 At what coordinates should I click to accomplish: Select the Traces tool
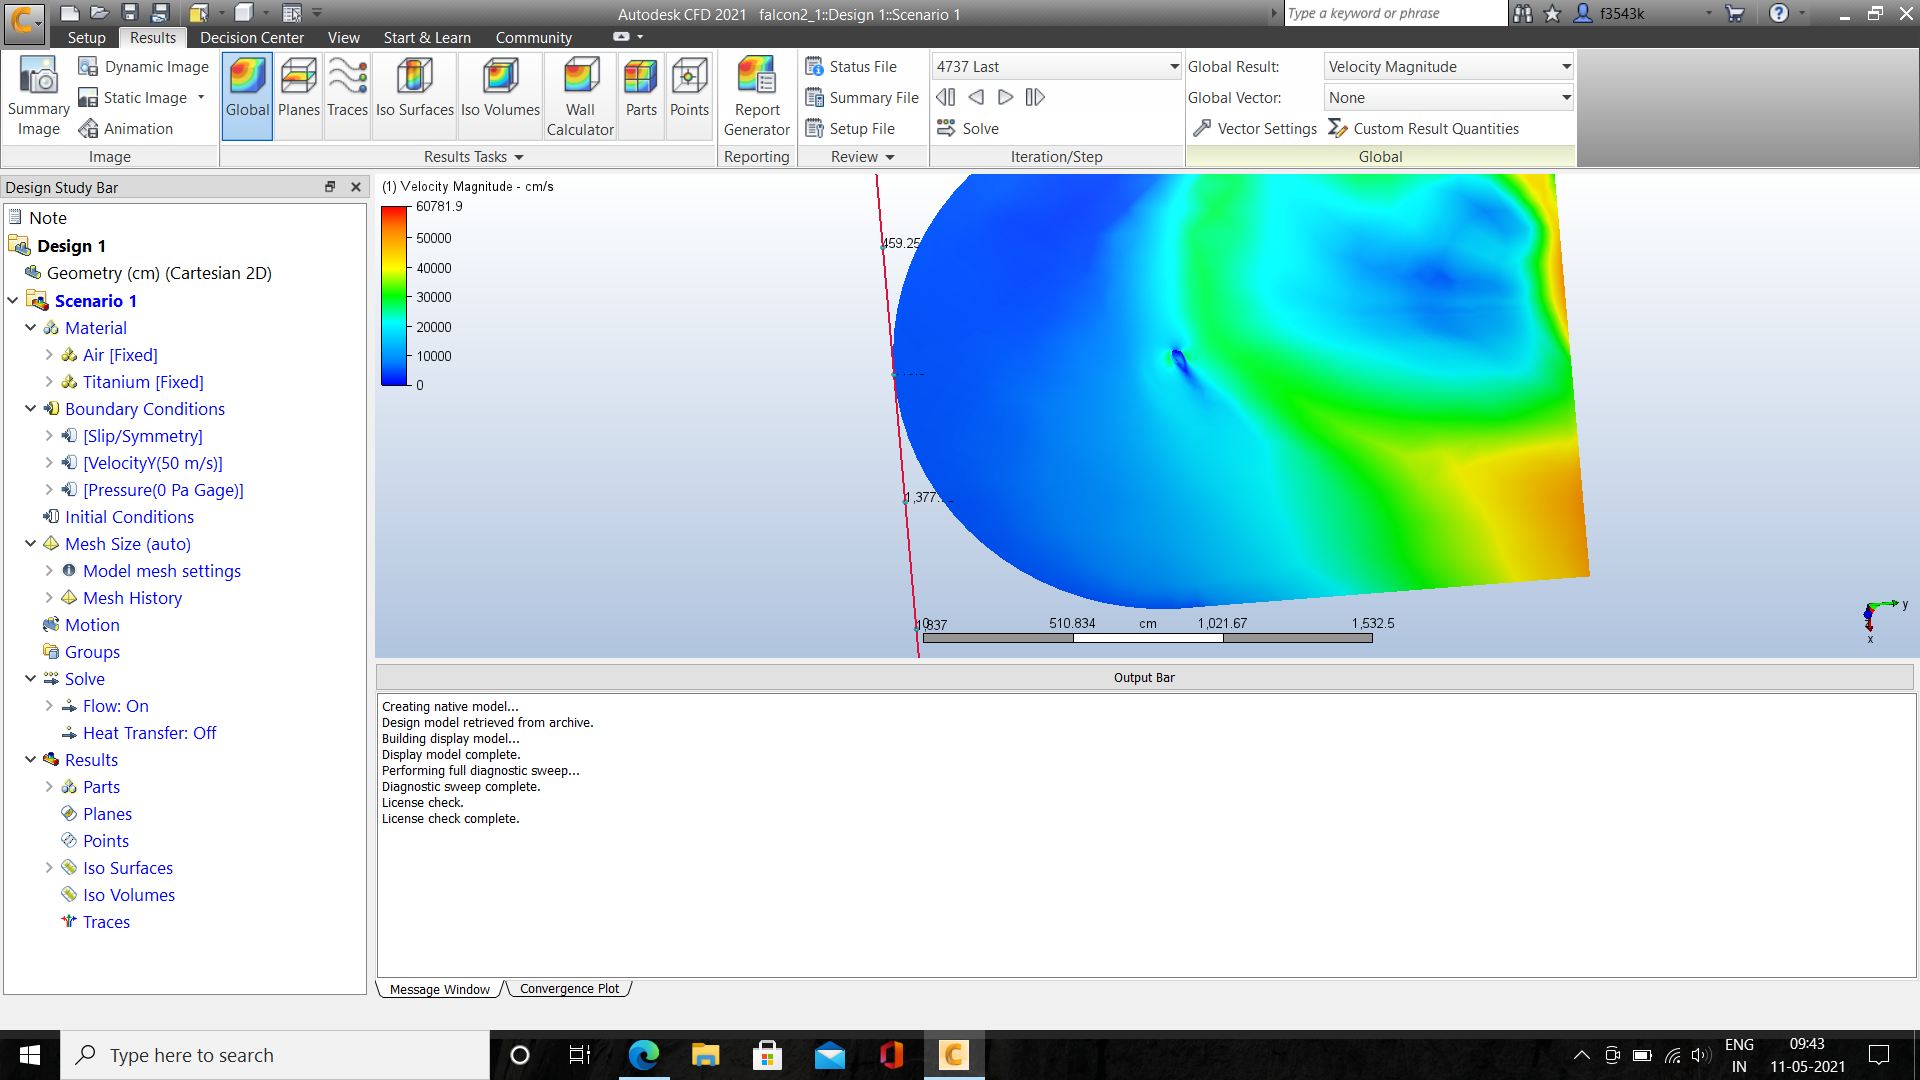click(346, 95)
